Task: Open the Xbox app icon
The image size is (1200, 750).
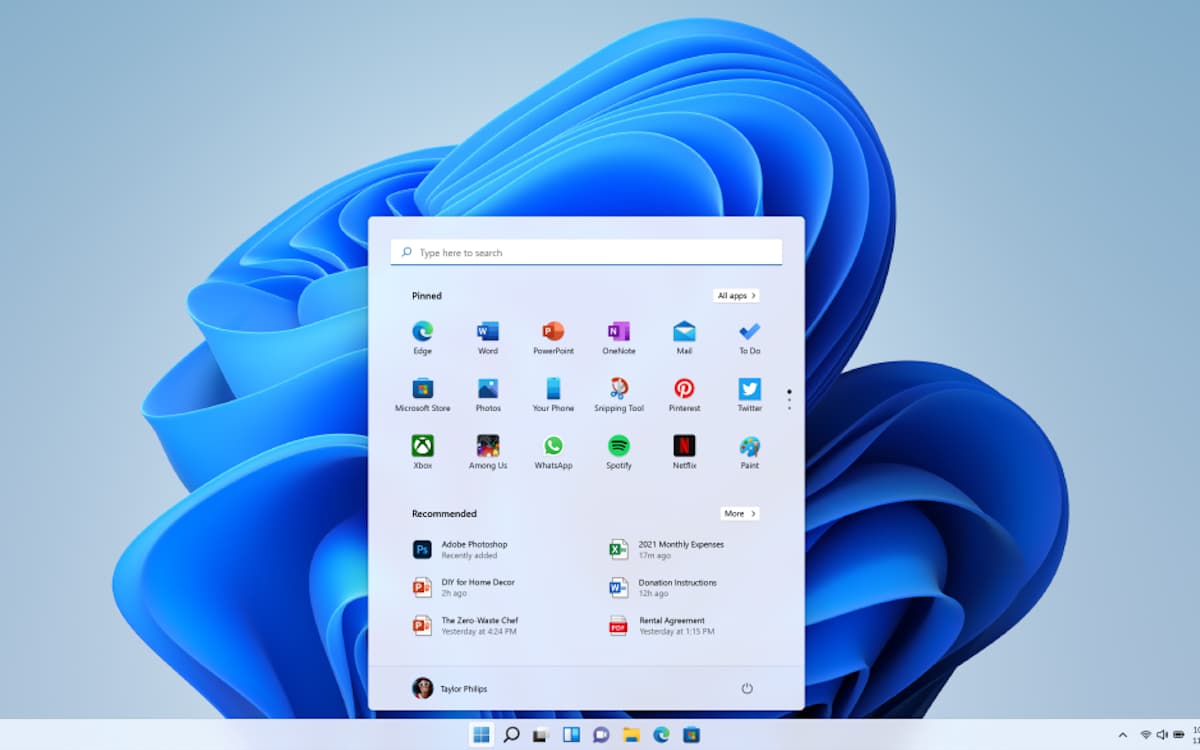Action: [x=422, y=447]
